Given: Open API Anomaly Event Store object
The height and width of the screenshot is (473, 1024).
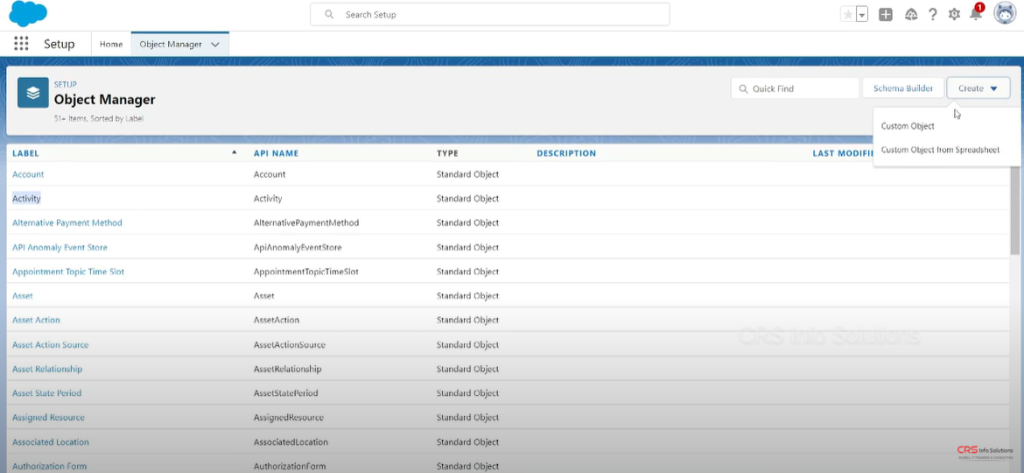Looking at the screenshot, I should tap(60, 248).
